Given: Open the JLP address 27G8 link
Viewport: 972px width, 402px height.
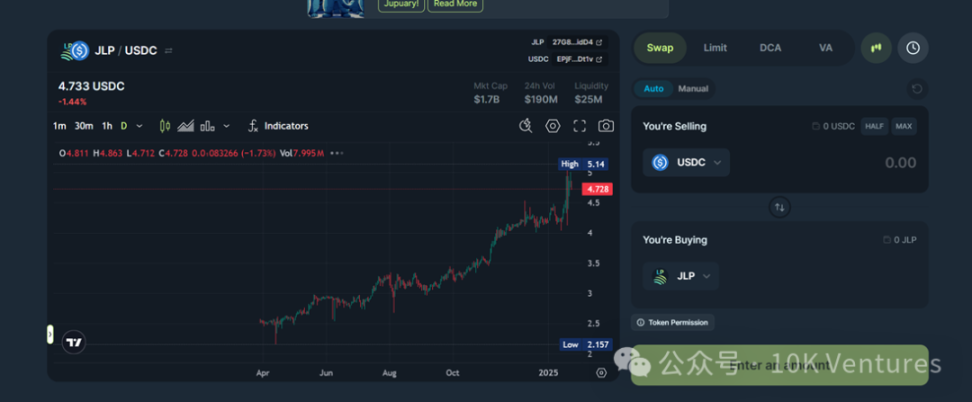Looking at the screenshot, I should click(577, 42).
